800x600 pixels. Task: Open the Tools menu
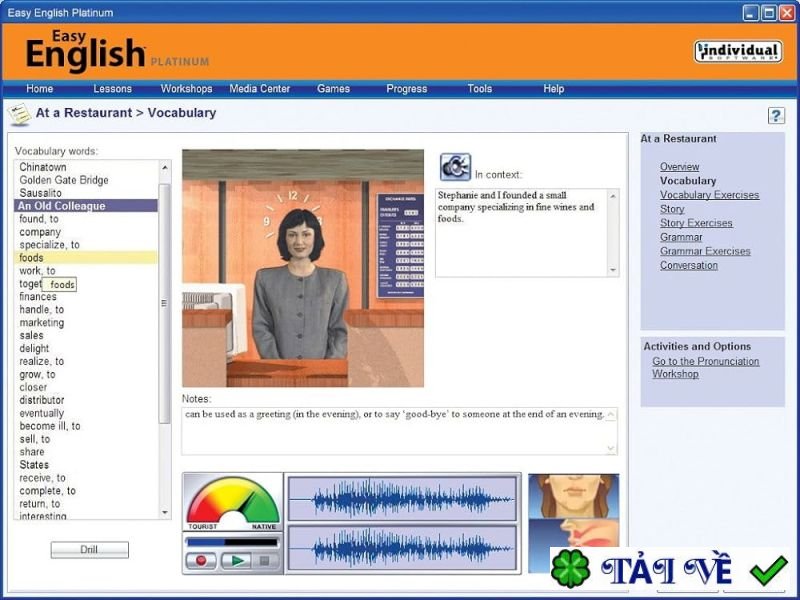pos(480,89)
